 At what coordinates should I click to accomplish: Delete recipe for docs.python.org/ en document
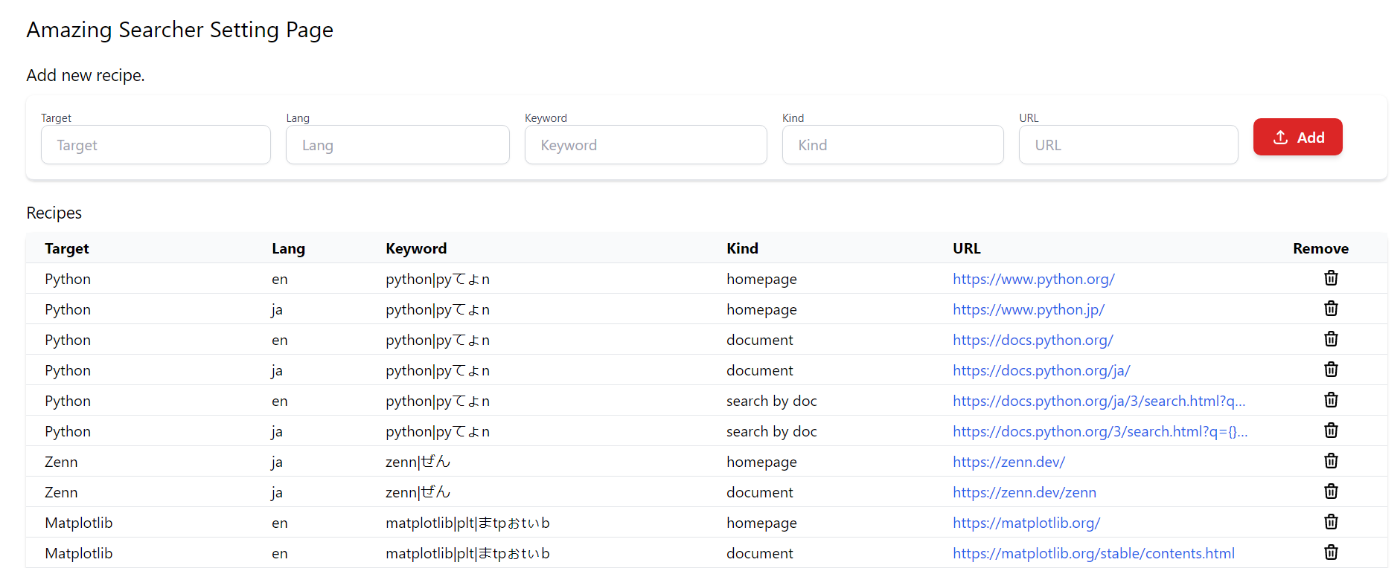coord(1331,339)
